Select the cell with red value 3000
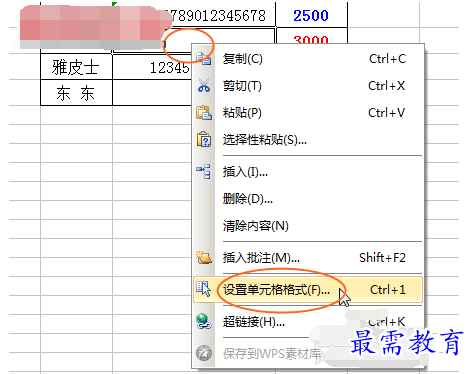The image size is (472, 374). pos(311,36)
